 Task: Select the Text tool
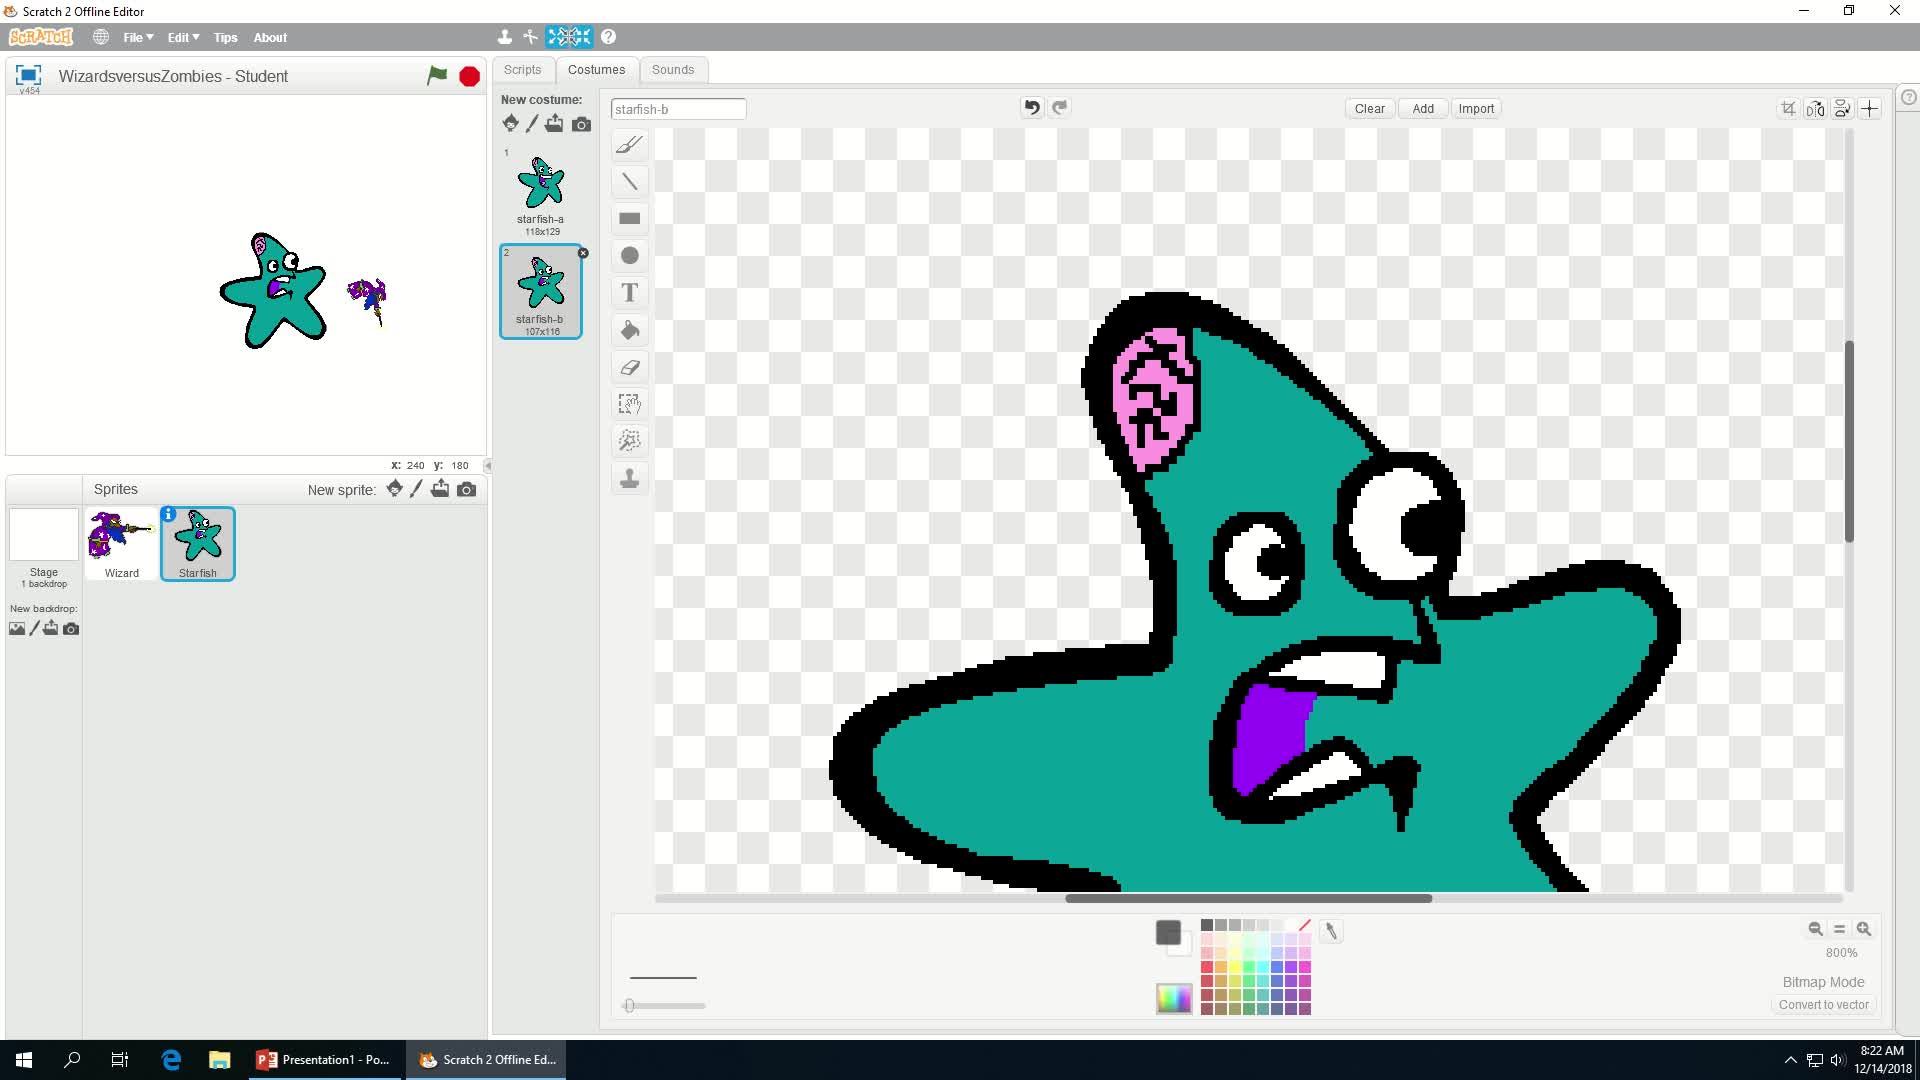[629, 293]
